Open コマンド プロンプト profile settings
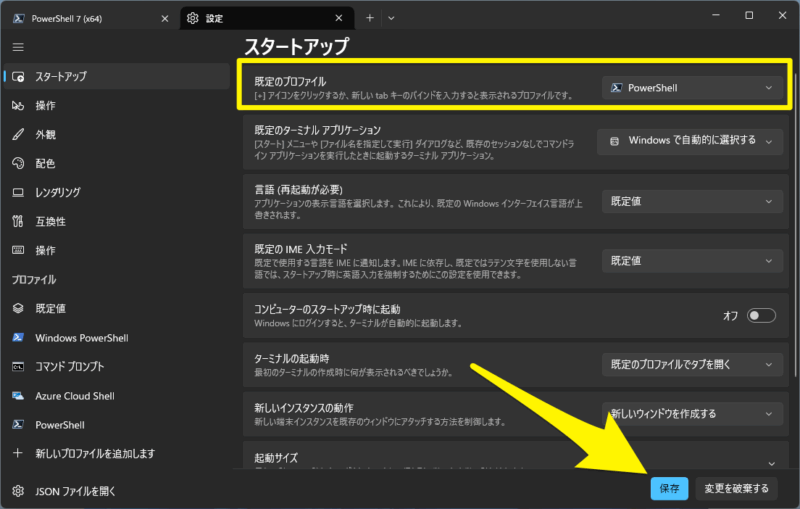This screenshot has width=800, height=509. [116, 367]
